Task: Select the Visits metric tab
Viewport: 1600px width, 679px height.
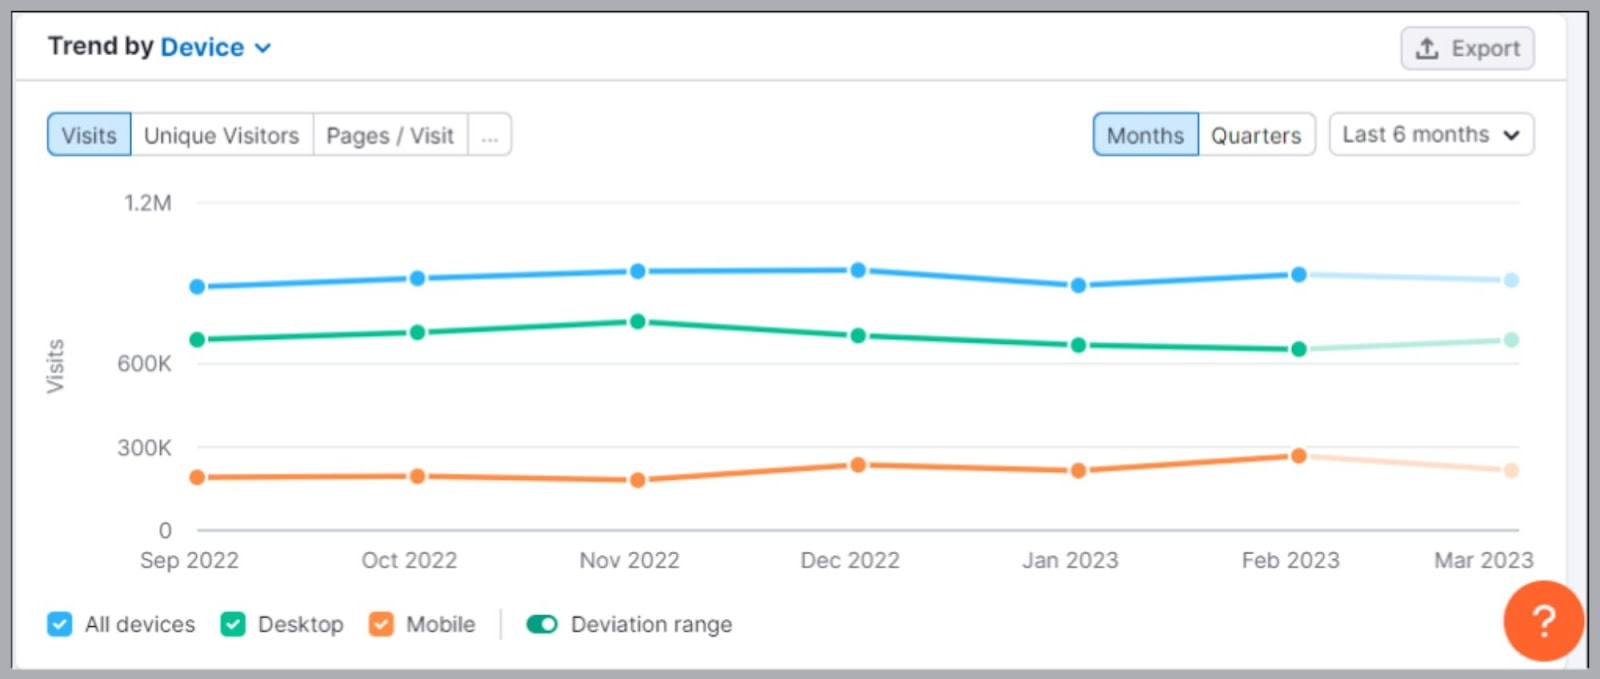Action: (89, 135)
